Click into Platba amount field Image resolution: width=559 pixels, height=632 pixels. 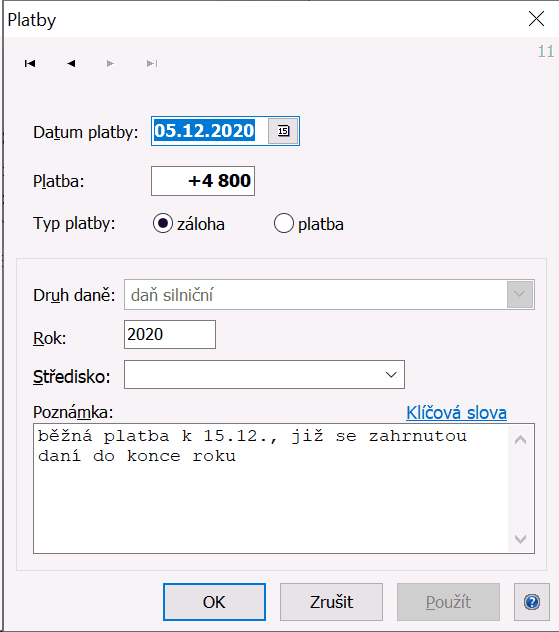pos(203,181)
